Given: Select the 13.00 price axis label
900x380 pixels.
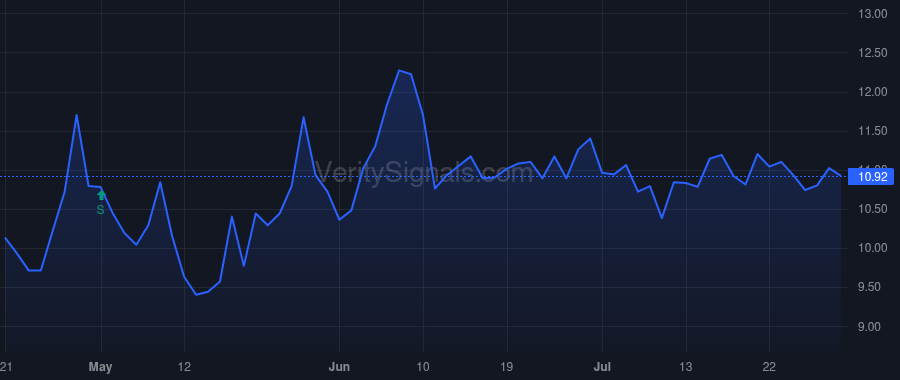Looking at the screenshot, I should point(872,14).
